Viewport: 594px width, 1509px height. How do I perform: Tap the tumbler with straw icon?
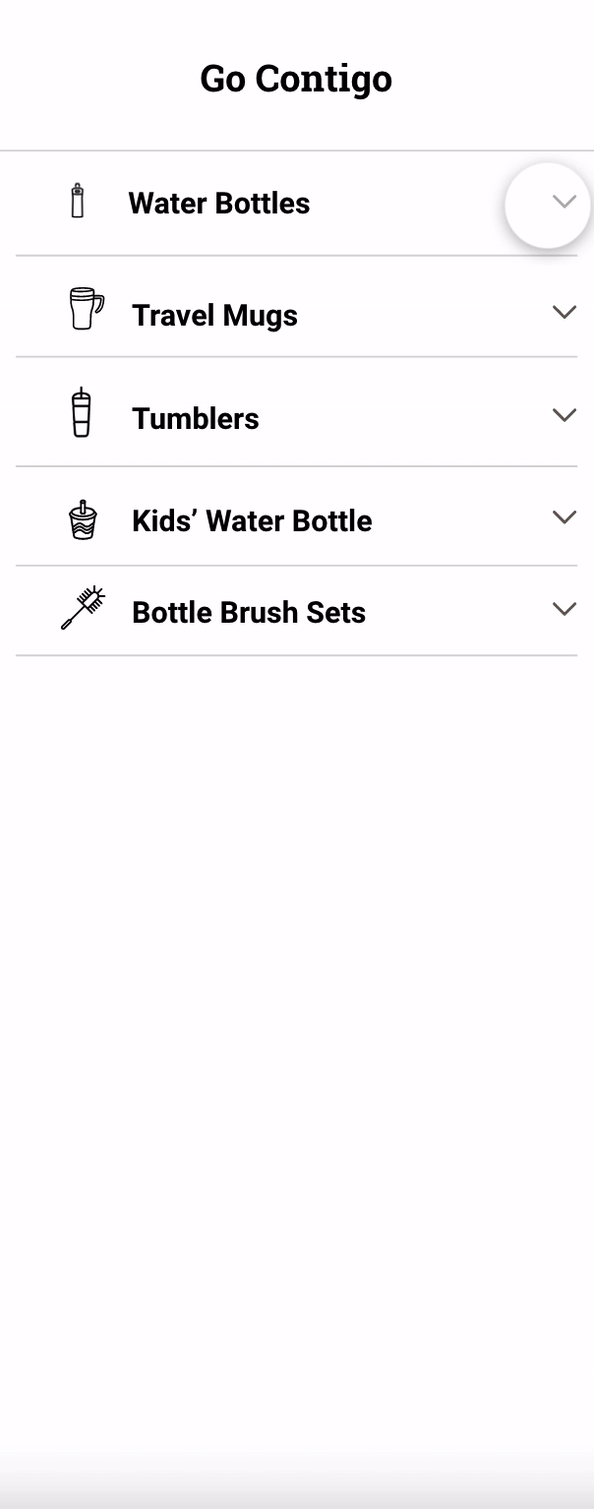tap(81, 412)
